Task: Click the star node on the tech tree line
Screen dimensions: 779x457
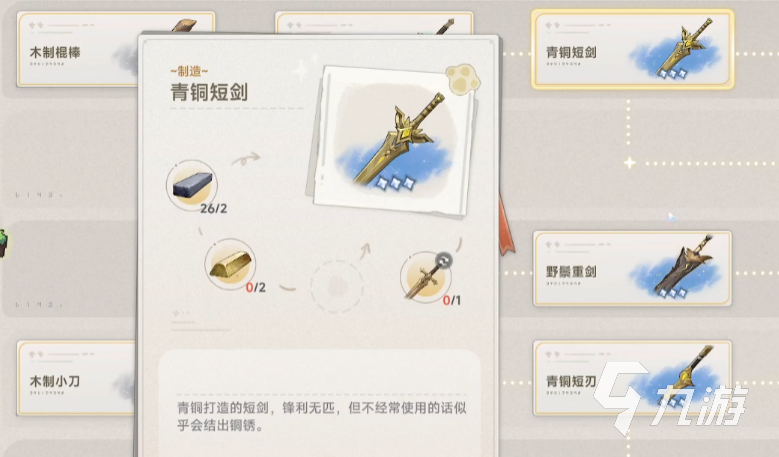Action: [629, 163]
